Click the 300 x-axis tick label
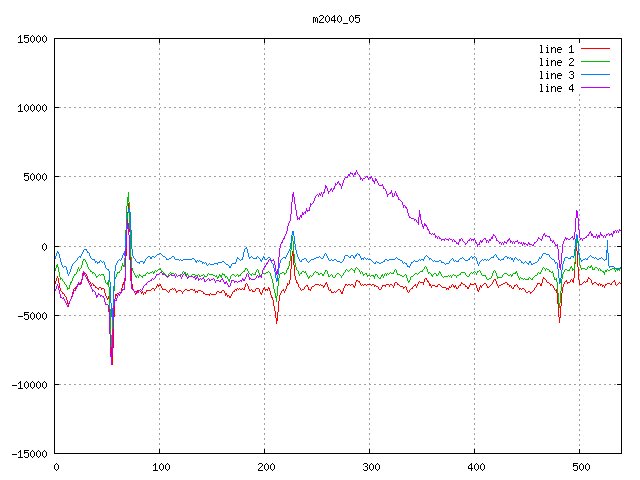This screenshot has width=640, height=480. point(370,467)
